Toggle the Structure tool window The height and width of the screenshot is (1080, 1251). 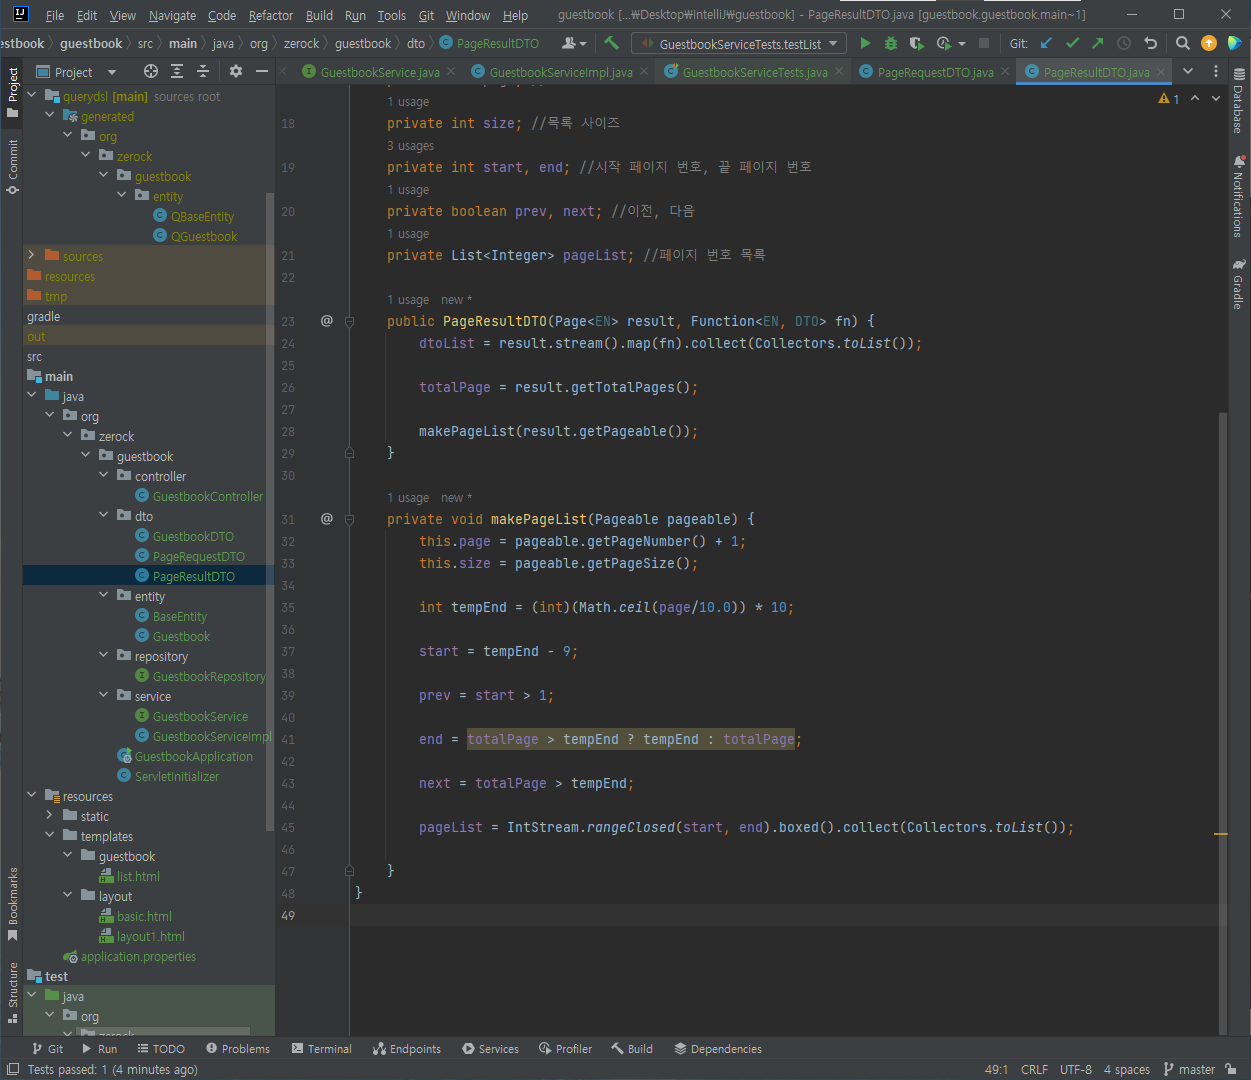[x=12, y=992]
